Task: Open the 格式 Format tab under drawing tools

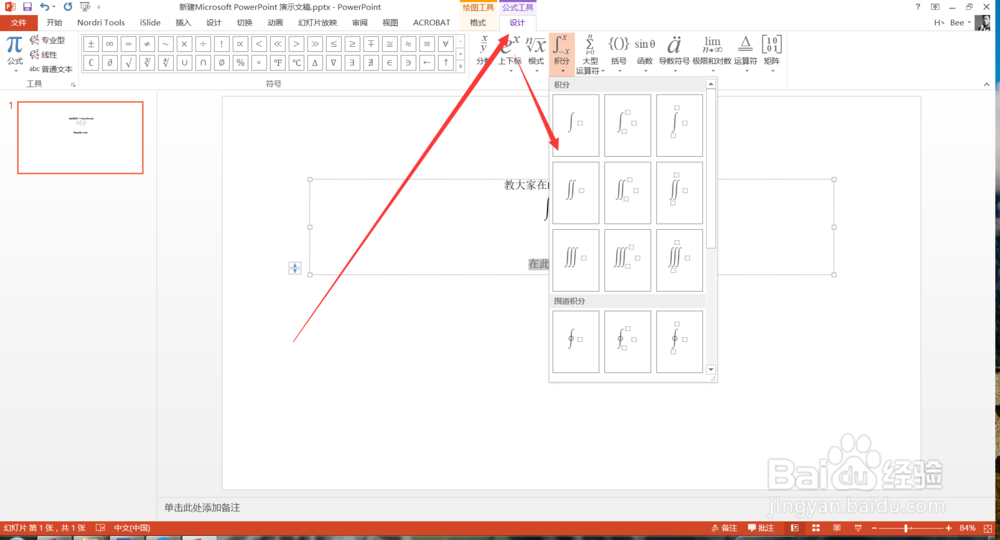Action: click(478, 22)
